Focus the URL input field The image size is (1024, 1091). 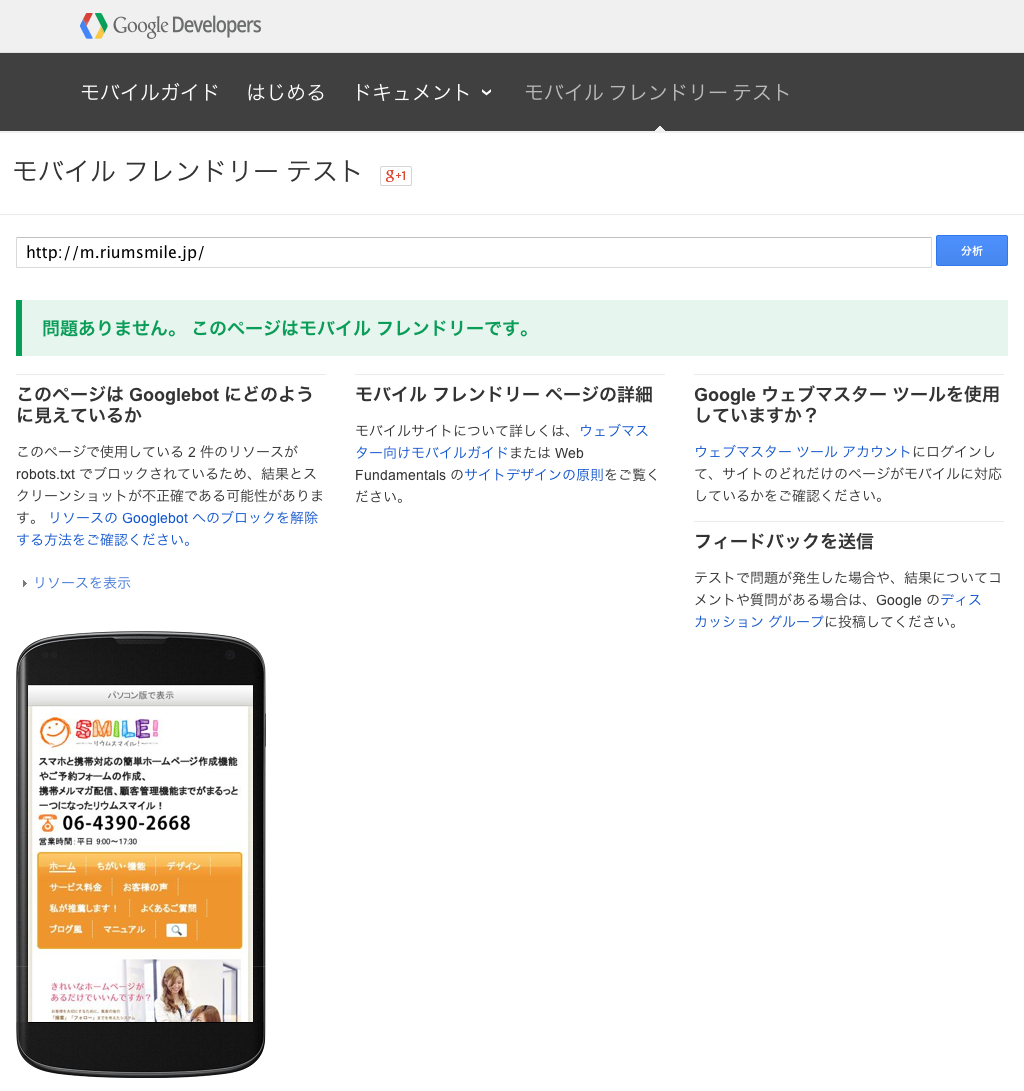474,252
